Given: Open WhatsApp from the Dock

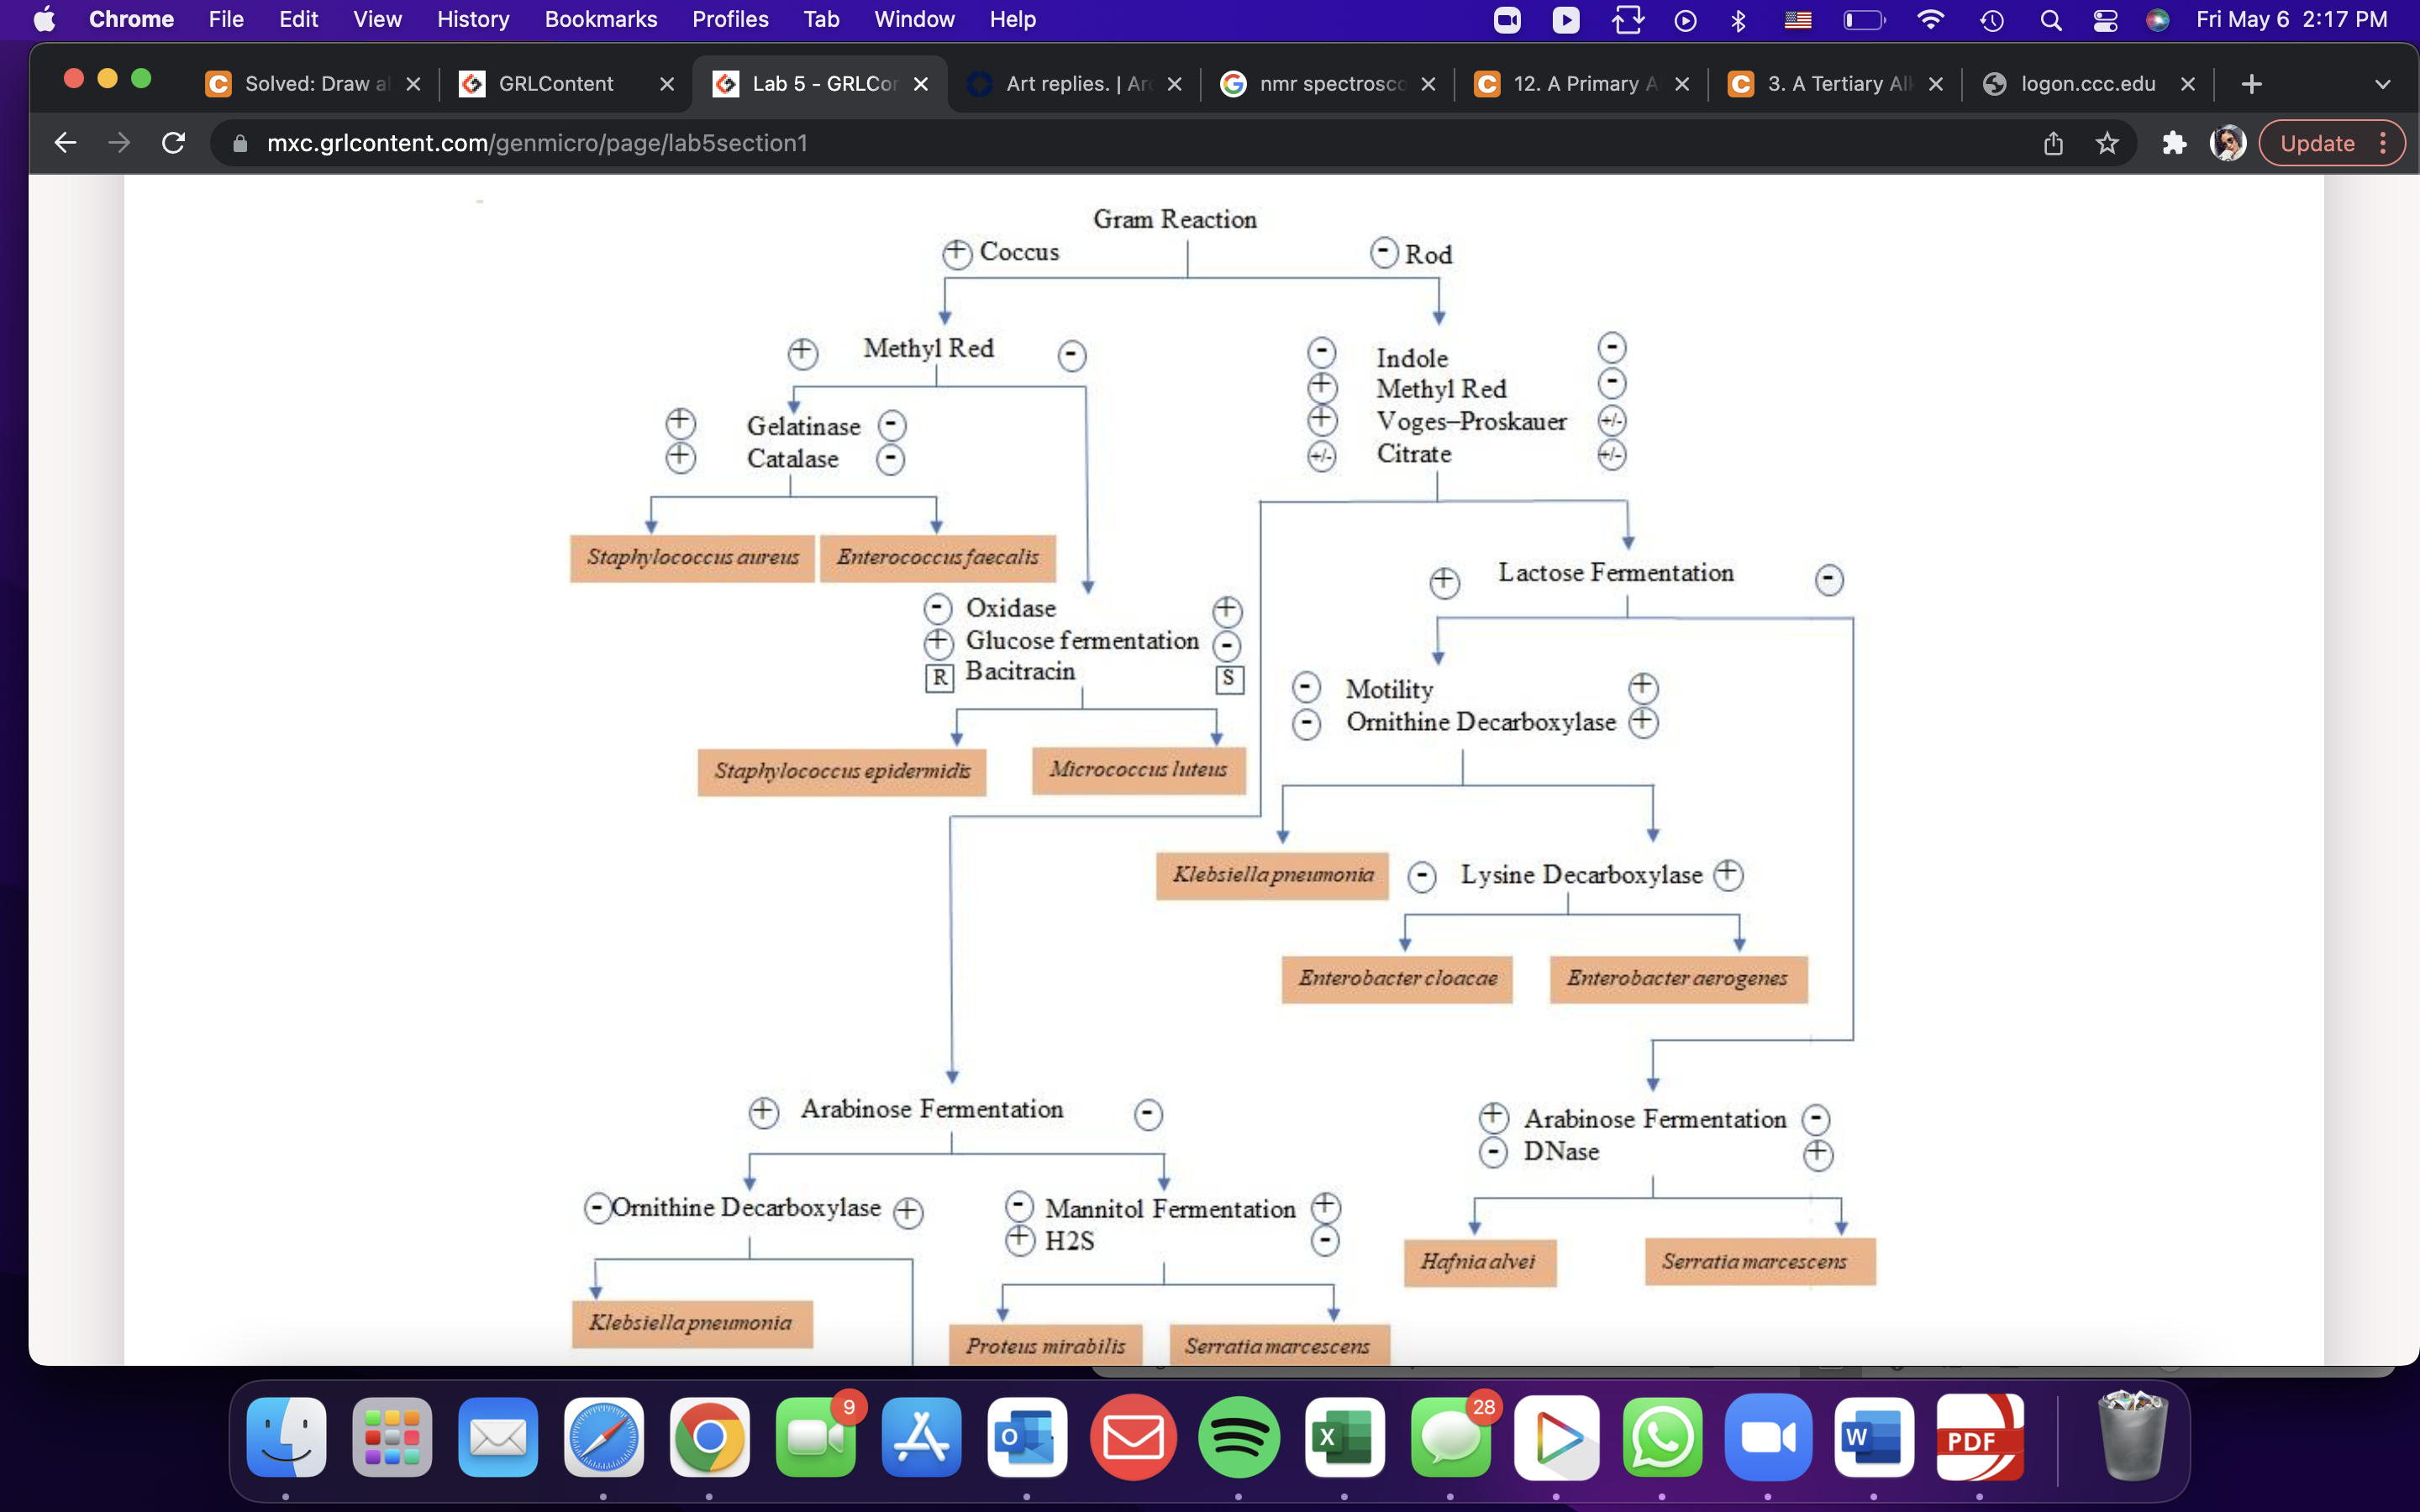Looking at the screenshot, I should point(1663,1437).
